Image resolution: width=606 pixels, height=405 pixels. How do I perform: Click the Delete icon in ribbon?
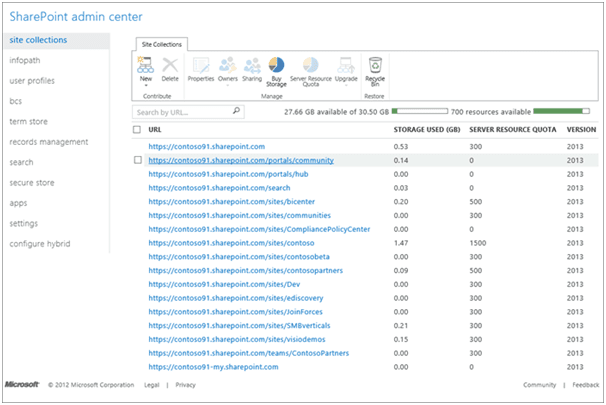(170, 65)
